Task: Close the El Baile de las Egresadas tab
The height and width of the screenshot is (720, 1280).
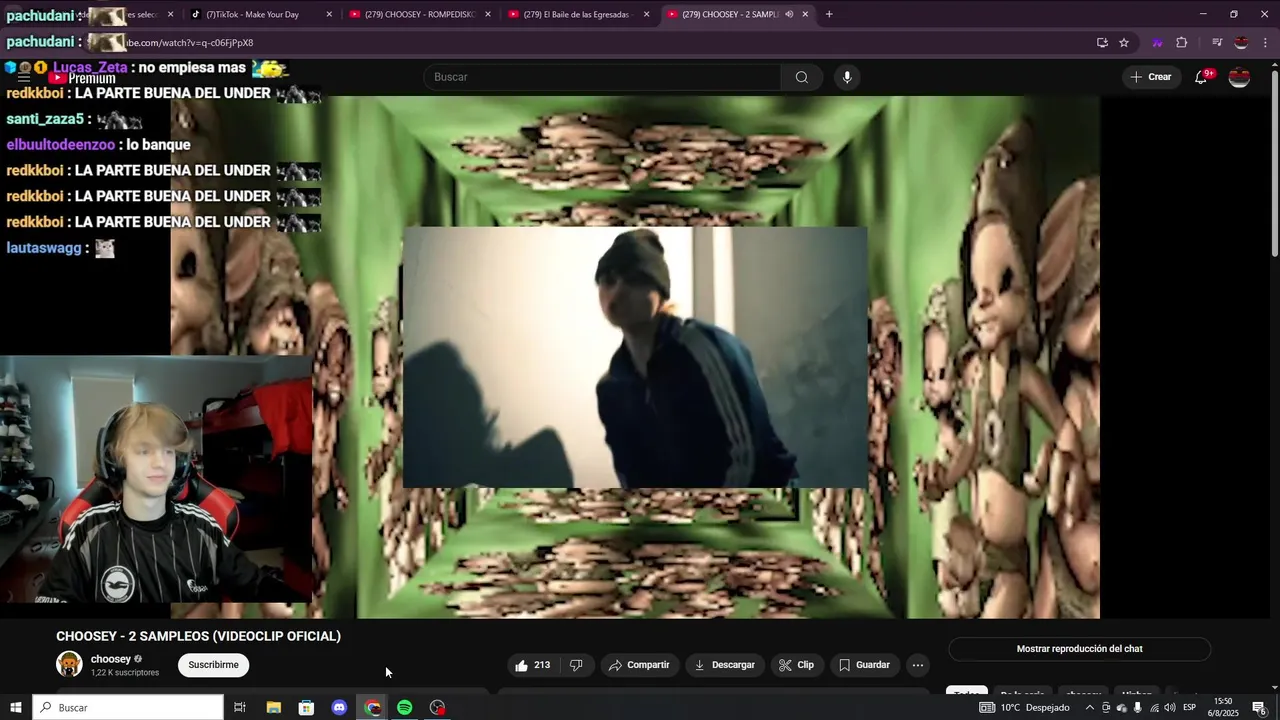Action: pyautogui.click(x=646, y=14)
